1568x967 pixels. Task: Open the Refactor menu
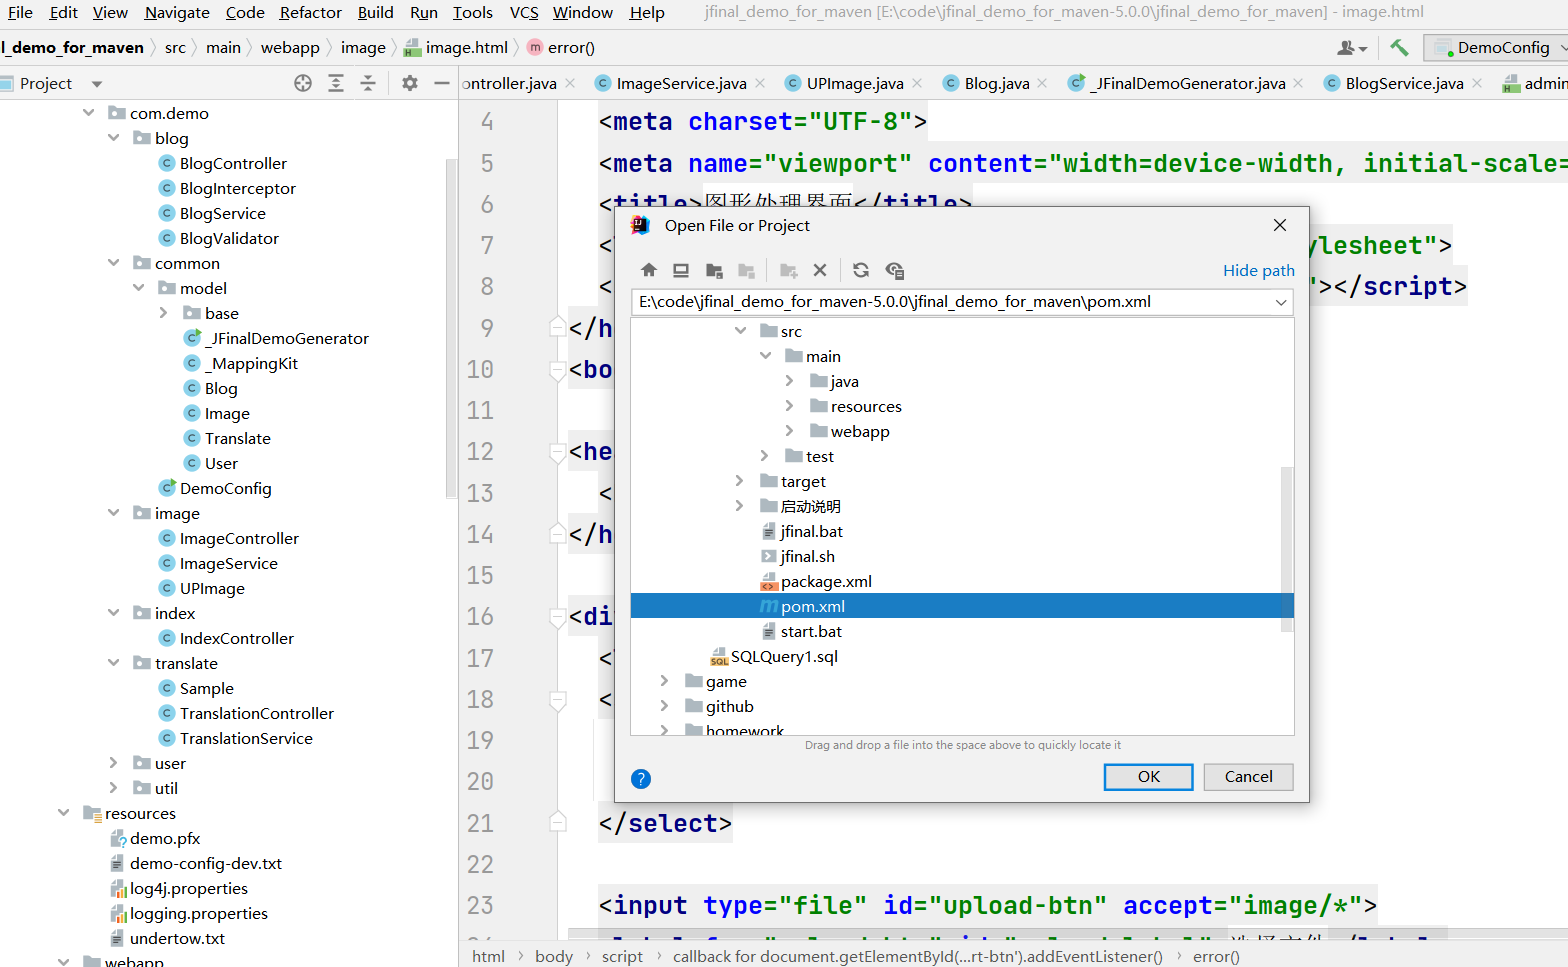pyautogui.click(x=310, y=12)
